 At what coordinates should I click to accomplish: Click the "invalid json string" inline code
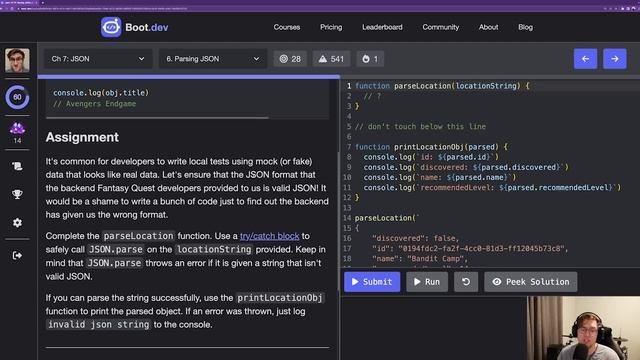click(x=98, y=324)
